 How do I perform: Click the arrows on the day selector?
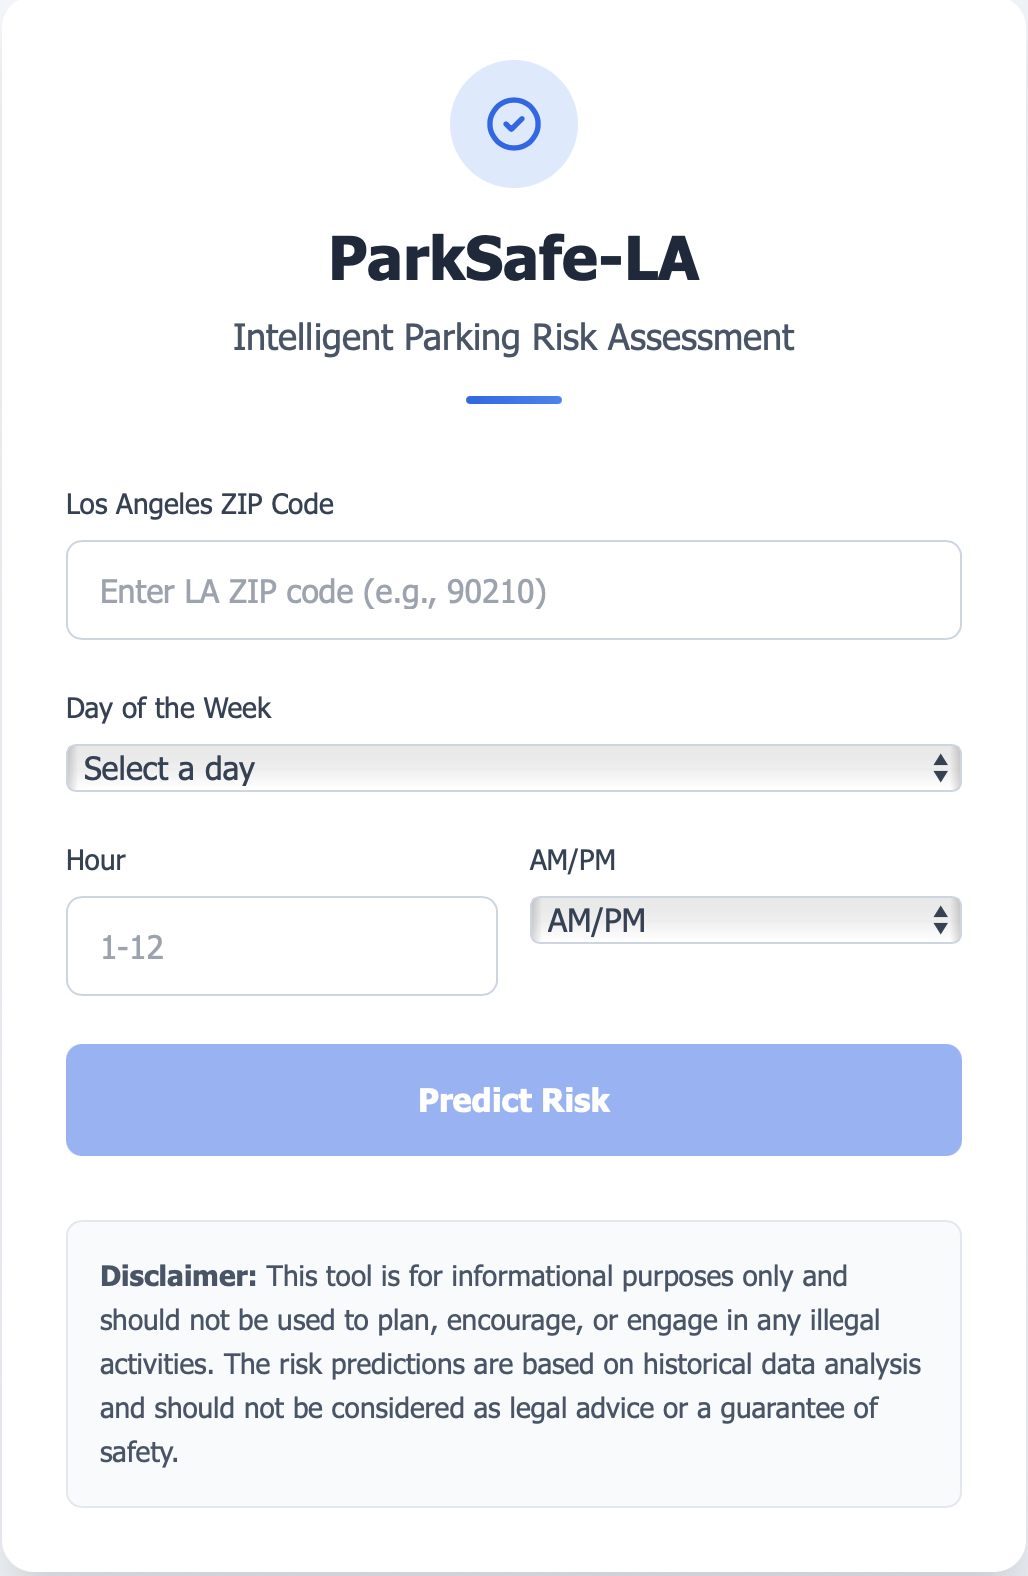pos(940,768)
